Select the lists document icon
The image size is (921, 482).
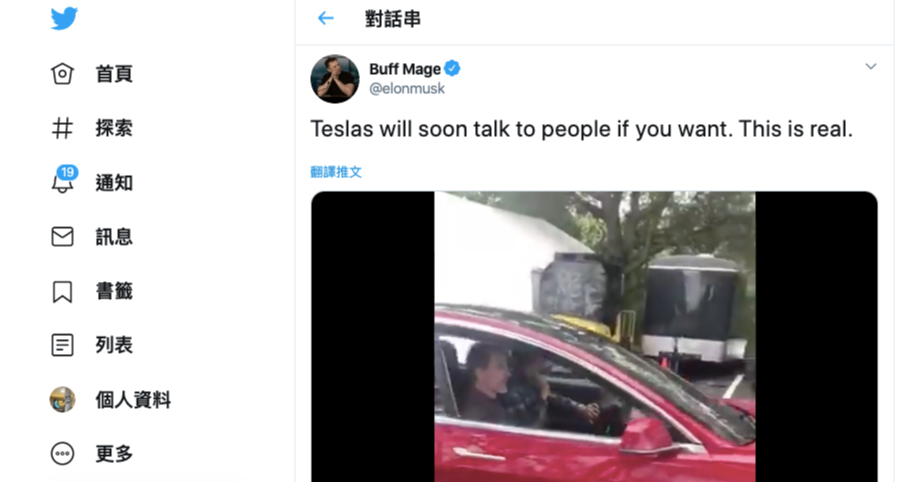(x=62, y=345)
